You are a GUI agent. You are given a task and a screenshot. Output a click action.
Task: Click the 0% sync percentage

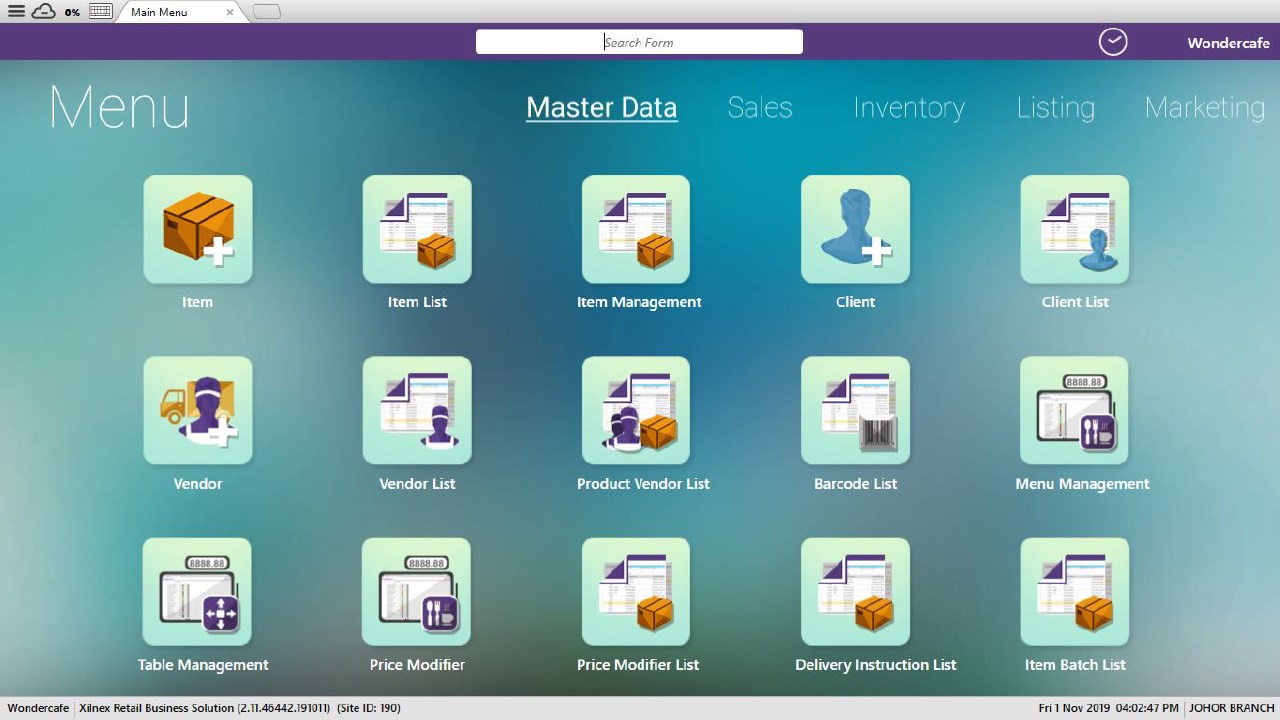72,12
